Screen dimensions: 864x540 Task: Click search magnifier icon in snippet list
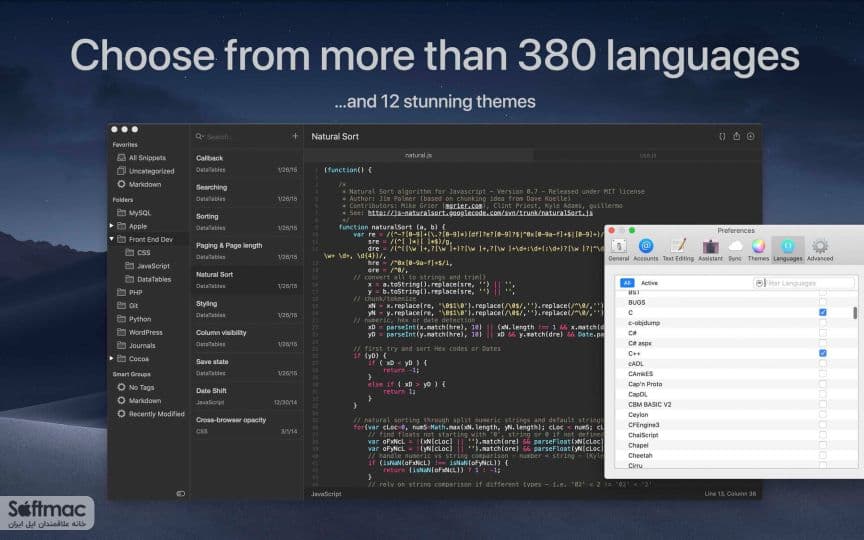click(199, 136)
